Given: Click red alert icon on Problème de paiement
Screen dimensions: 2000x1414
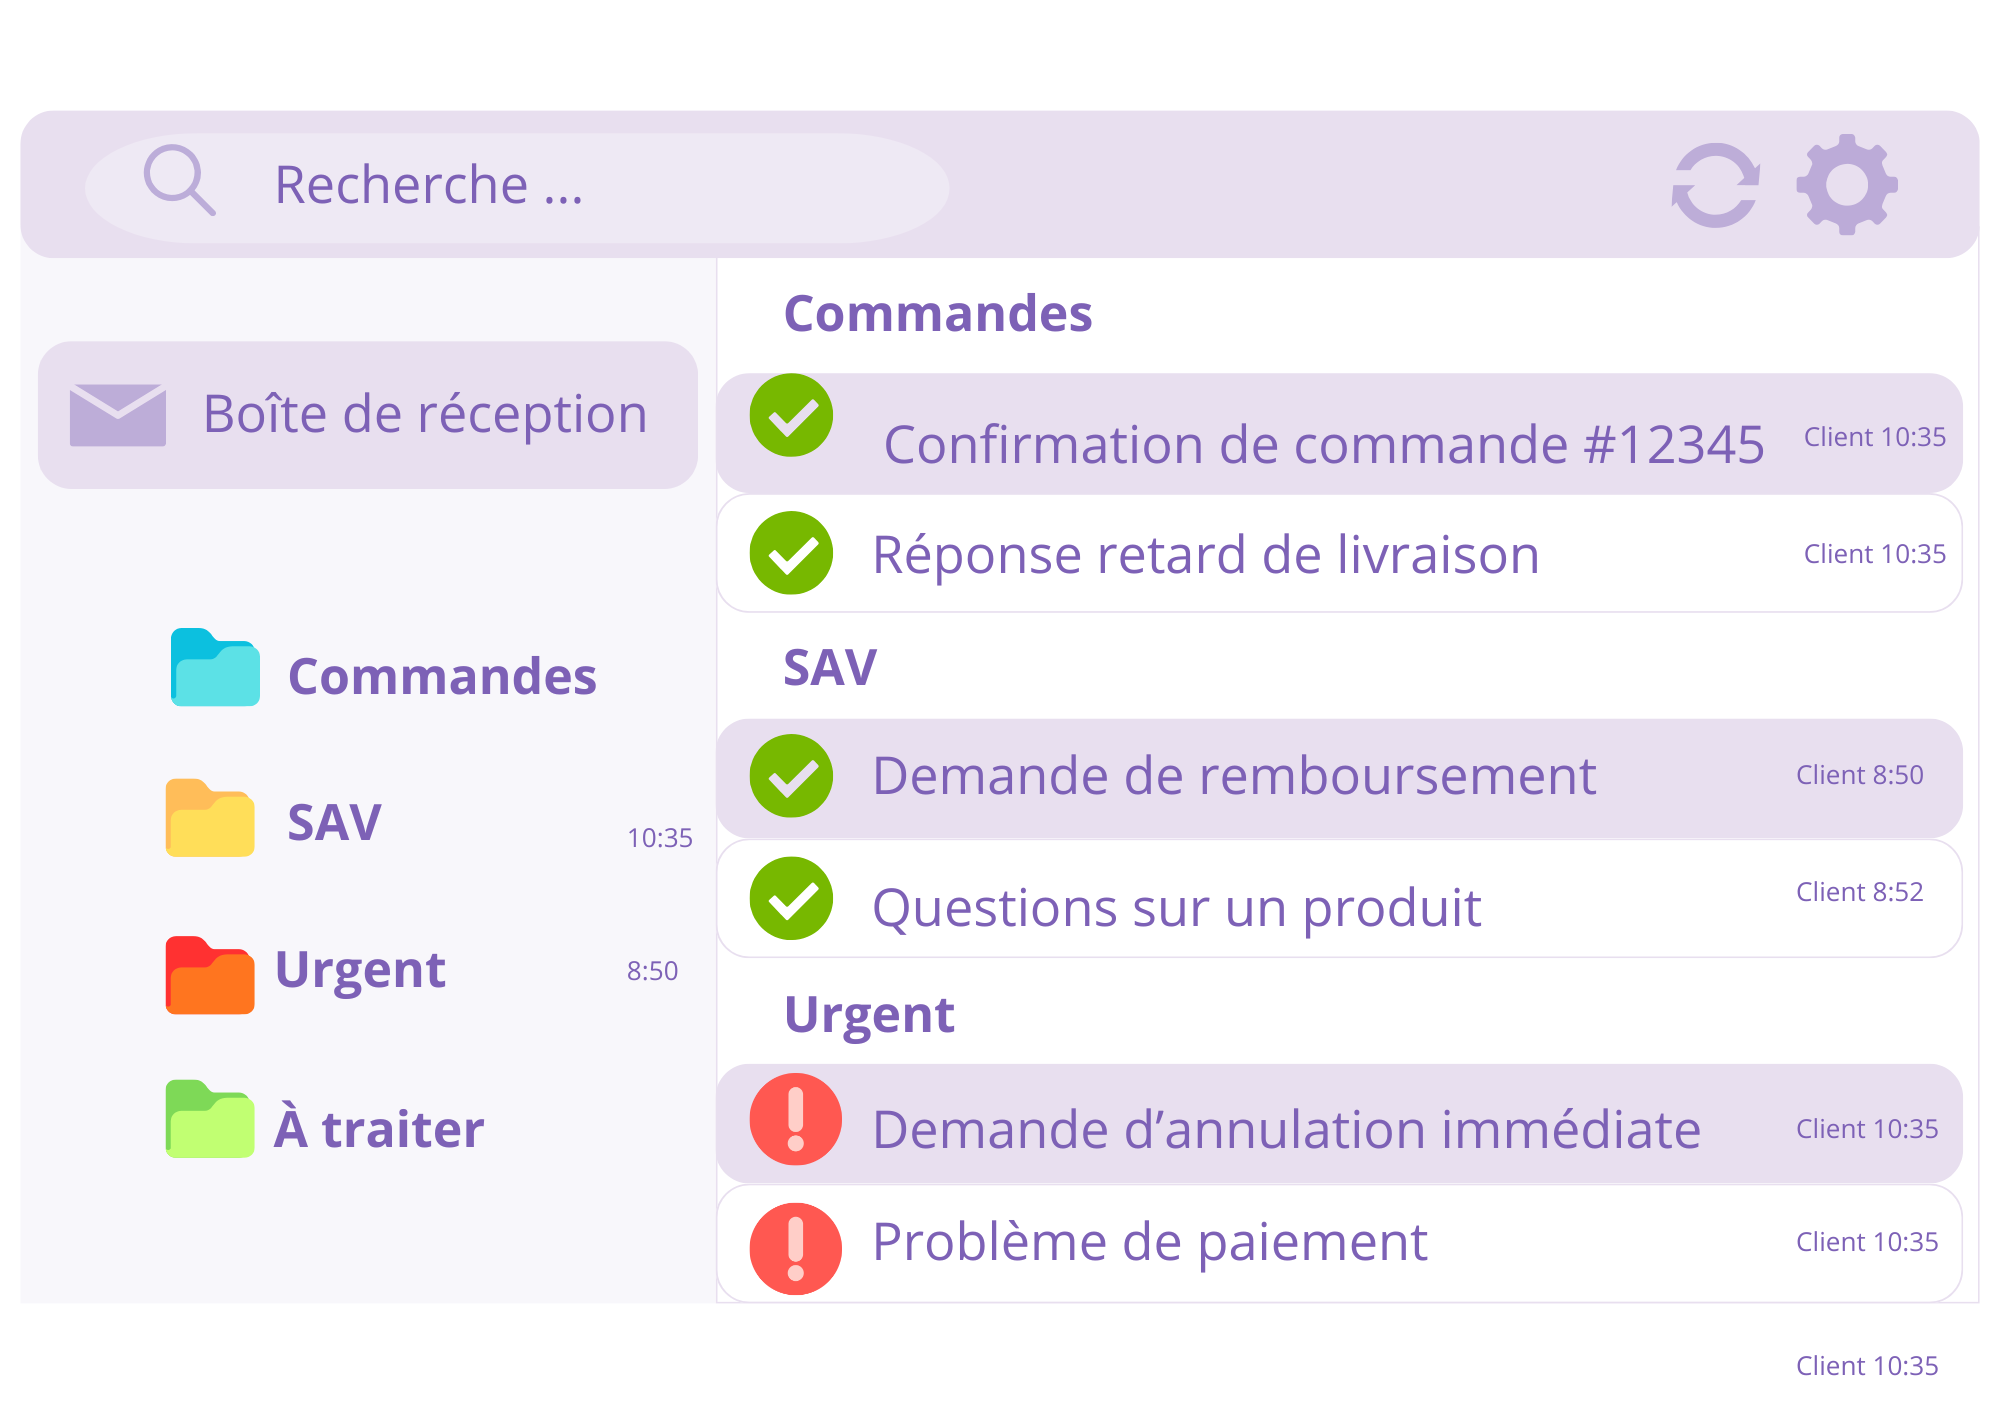Looking at the screenshot, I should pos(795,1248).
